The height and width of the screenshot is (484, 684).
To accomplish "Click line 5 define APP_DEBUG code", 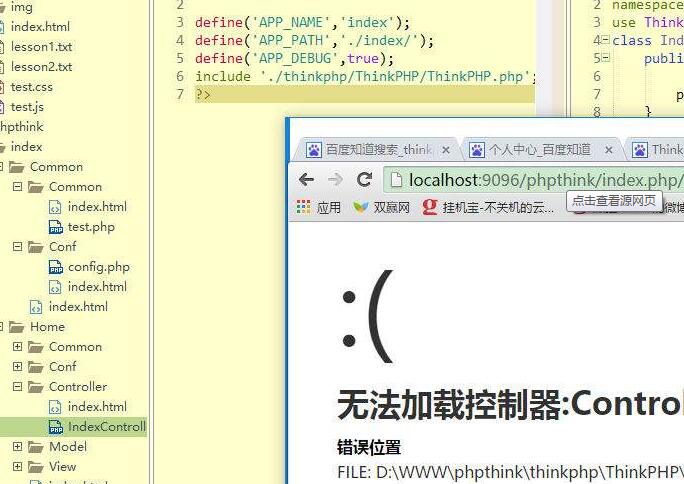I will click(x=294, y=58).
